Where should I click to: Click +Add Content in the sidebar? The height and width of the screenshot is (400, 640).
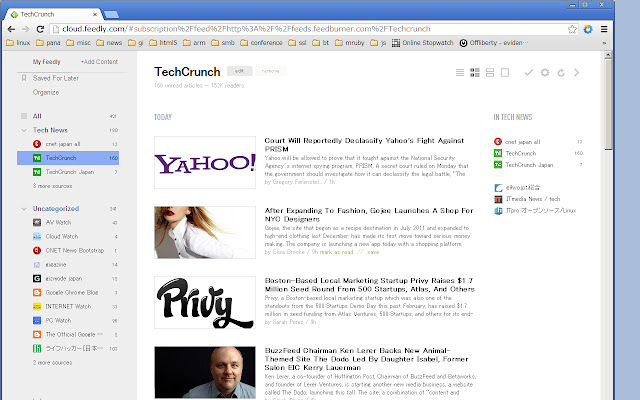click(x=99, y=62)
